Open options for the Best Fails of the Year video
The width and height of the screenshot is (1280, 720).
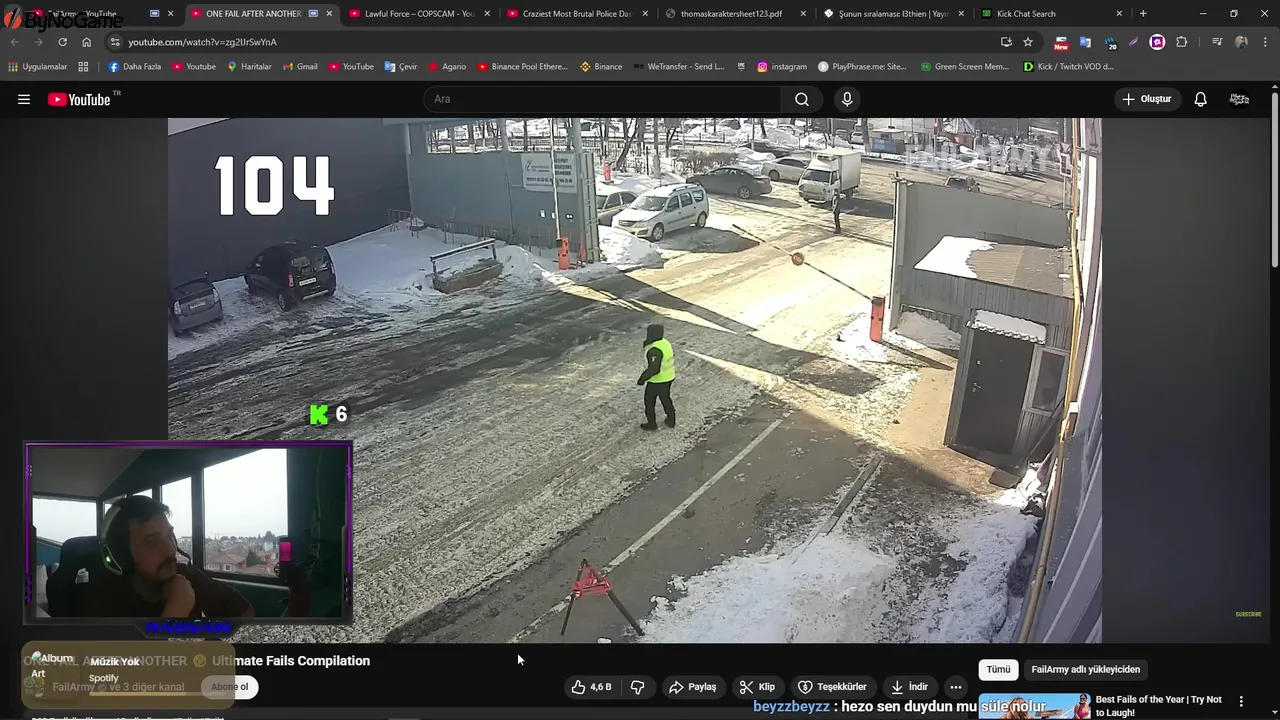pos(1241,701)
